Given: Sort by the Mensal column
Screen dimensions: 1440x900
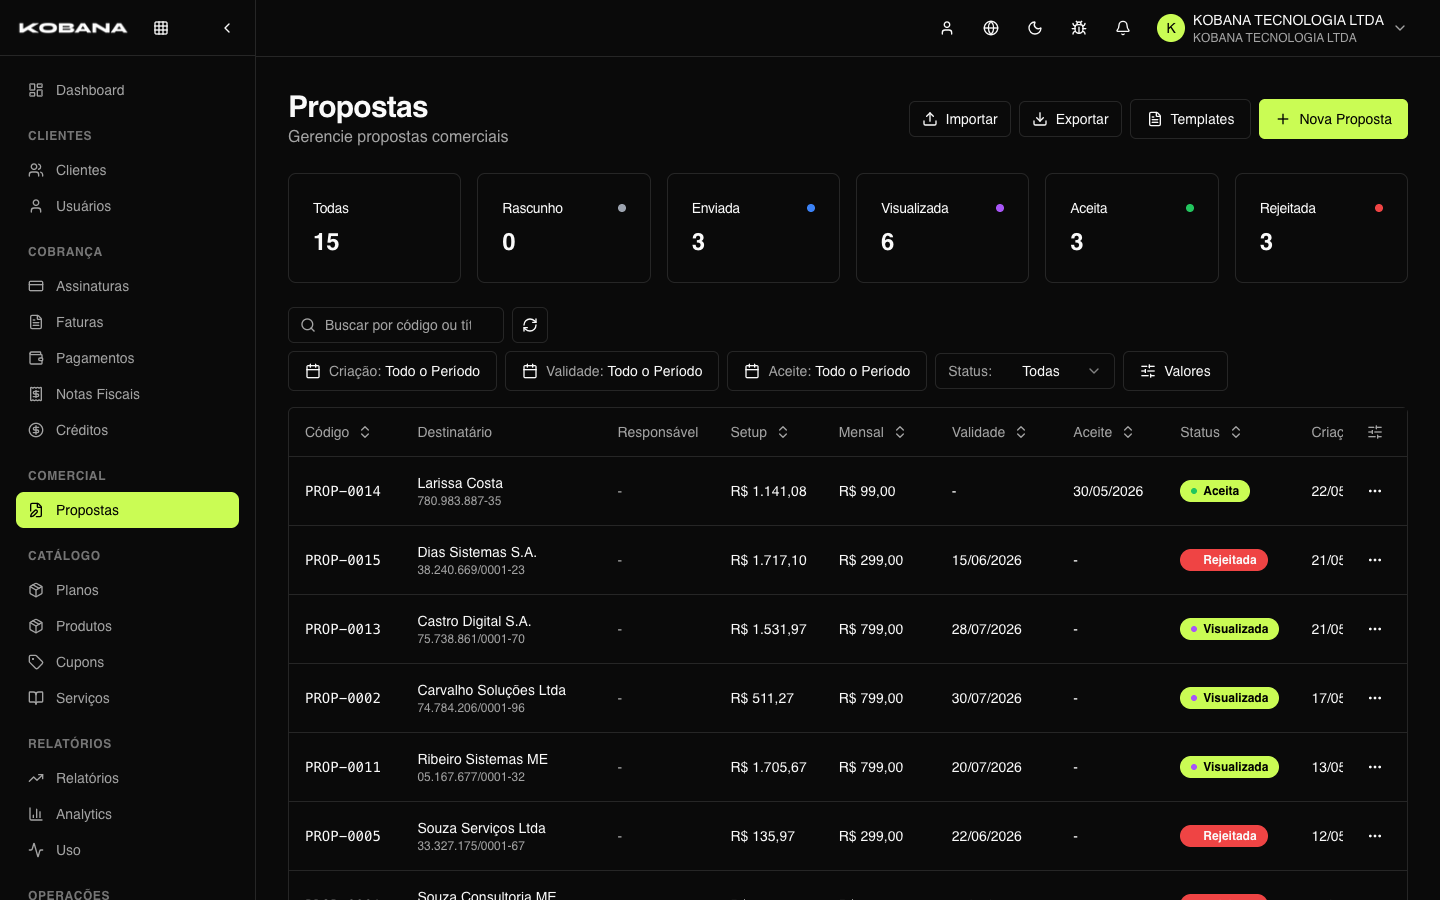Looking at the screenshot, I should click(x=872, y=432).
